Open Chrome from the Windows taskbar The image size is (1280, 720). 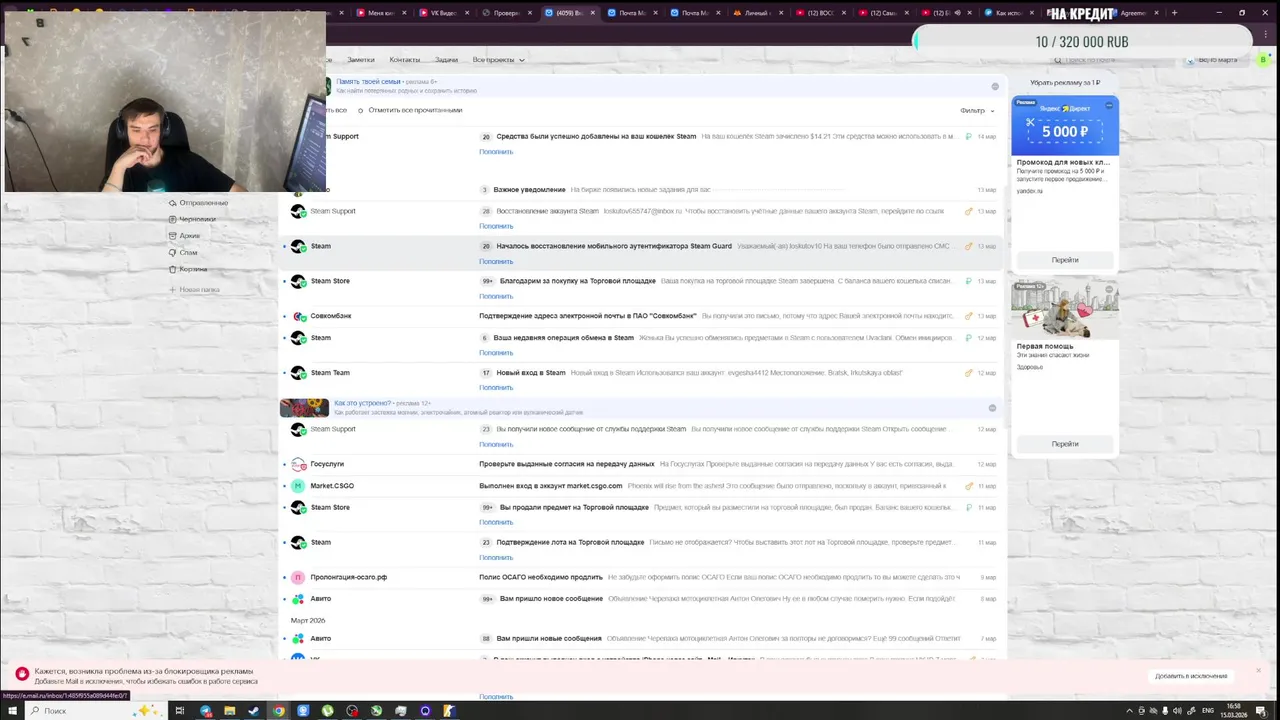(x=279, y=711)
